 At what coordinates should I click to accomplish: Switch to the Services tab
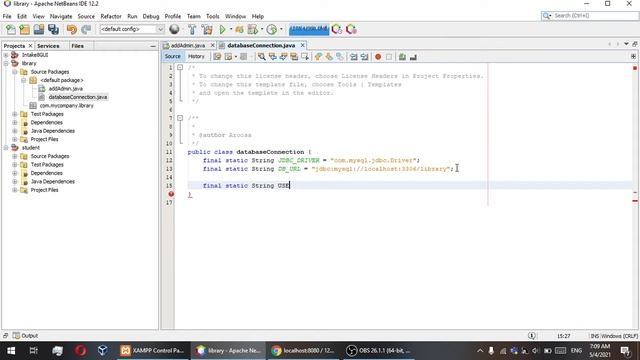click(48, 46)
